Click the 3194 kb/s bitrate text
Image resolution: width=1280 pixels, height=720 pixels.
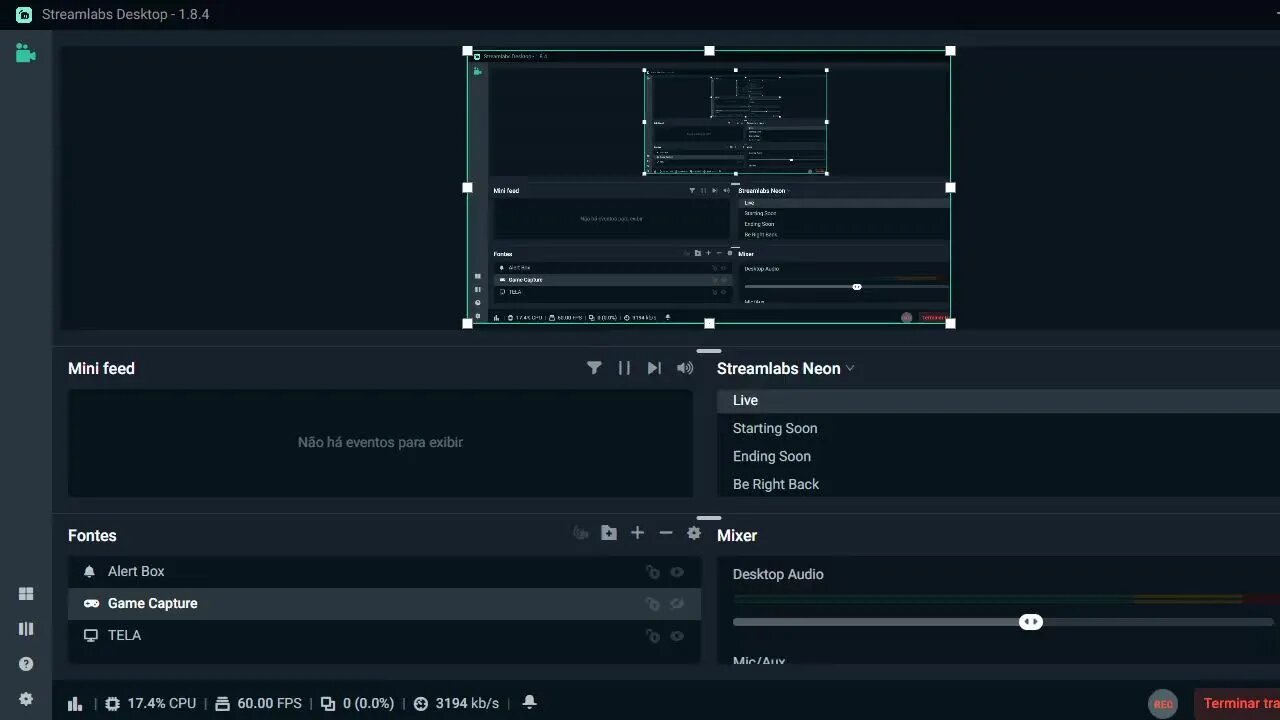(467, 703)
